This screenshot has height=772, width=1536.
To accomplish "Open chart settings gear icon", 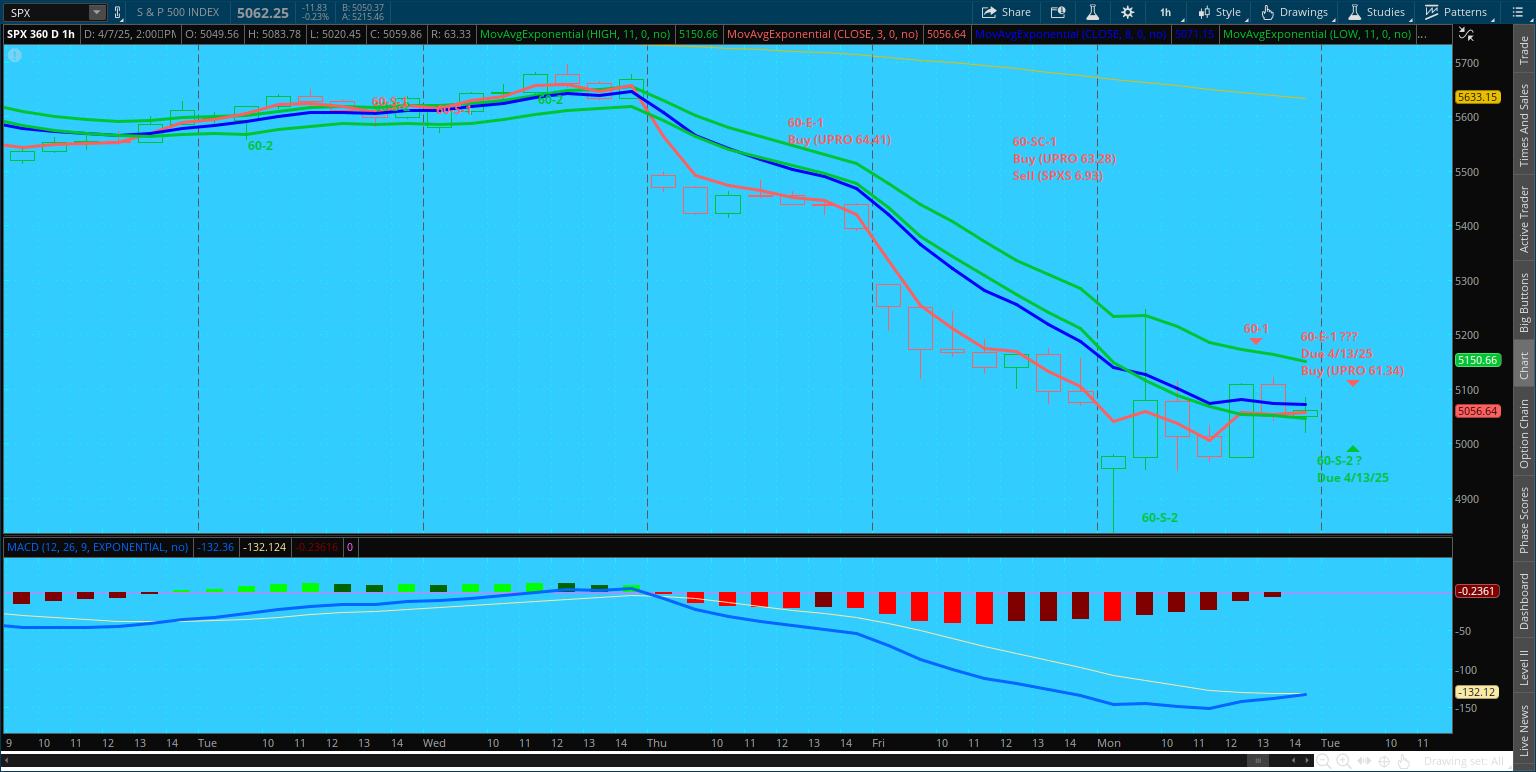I will coord(1128,12).
